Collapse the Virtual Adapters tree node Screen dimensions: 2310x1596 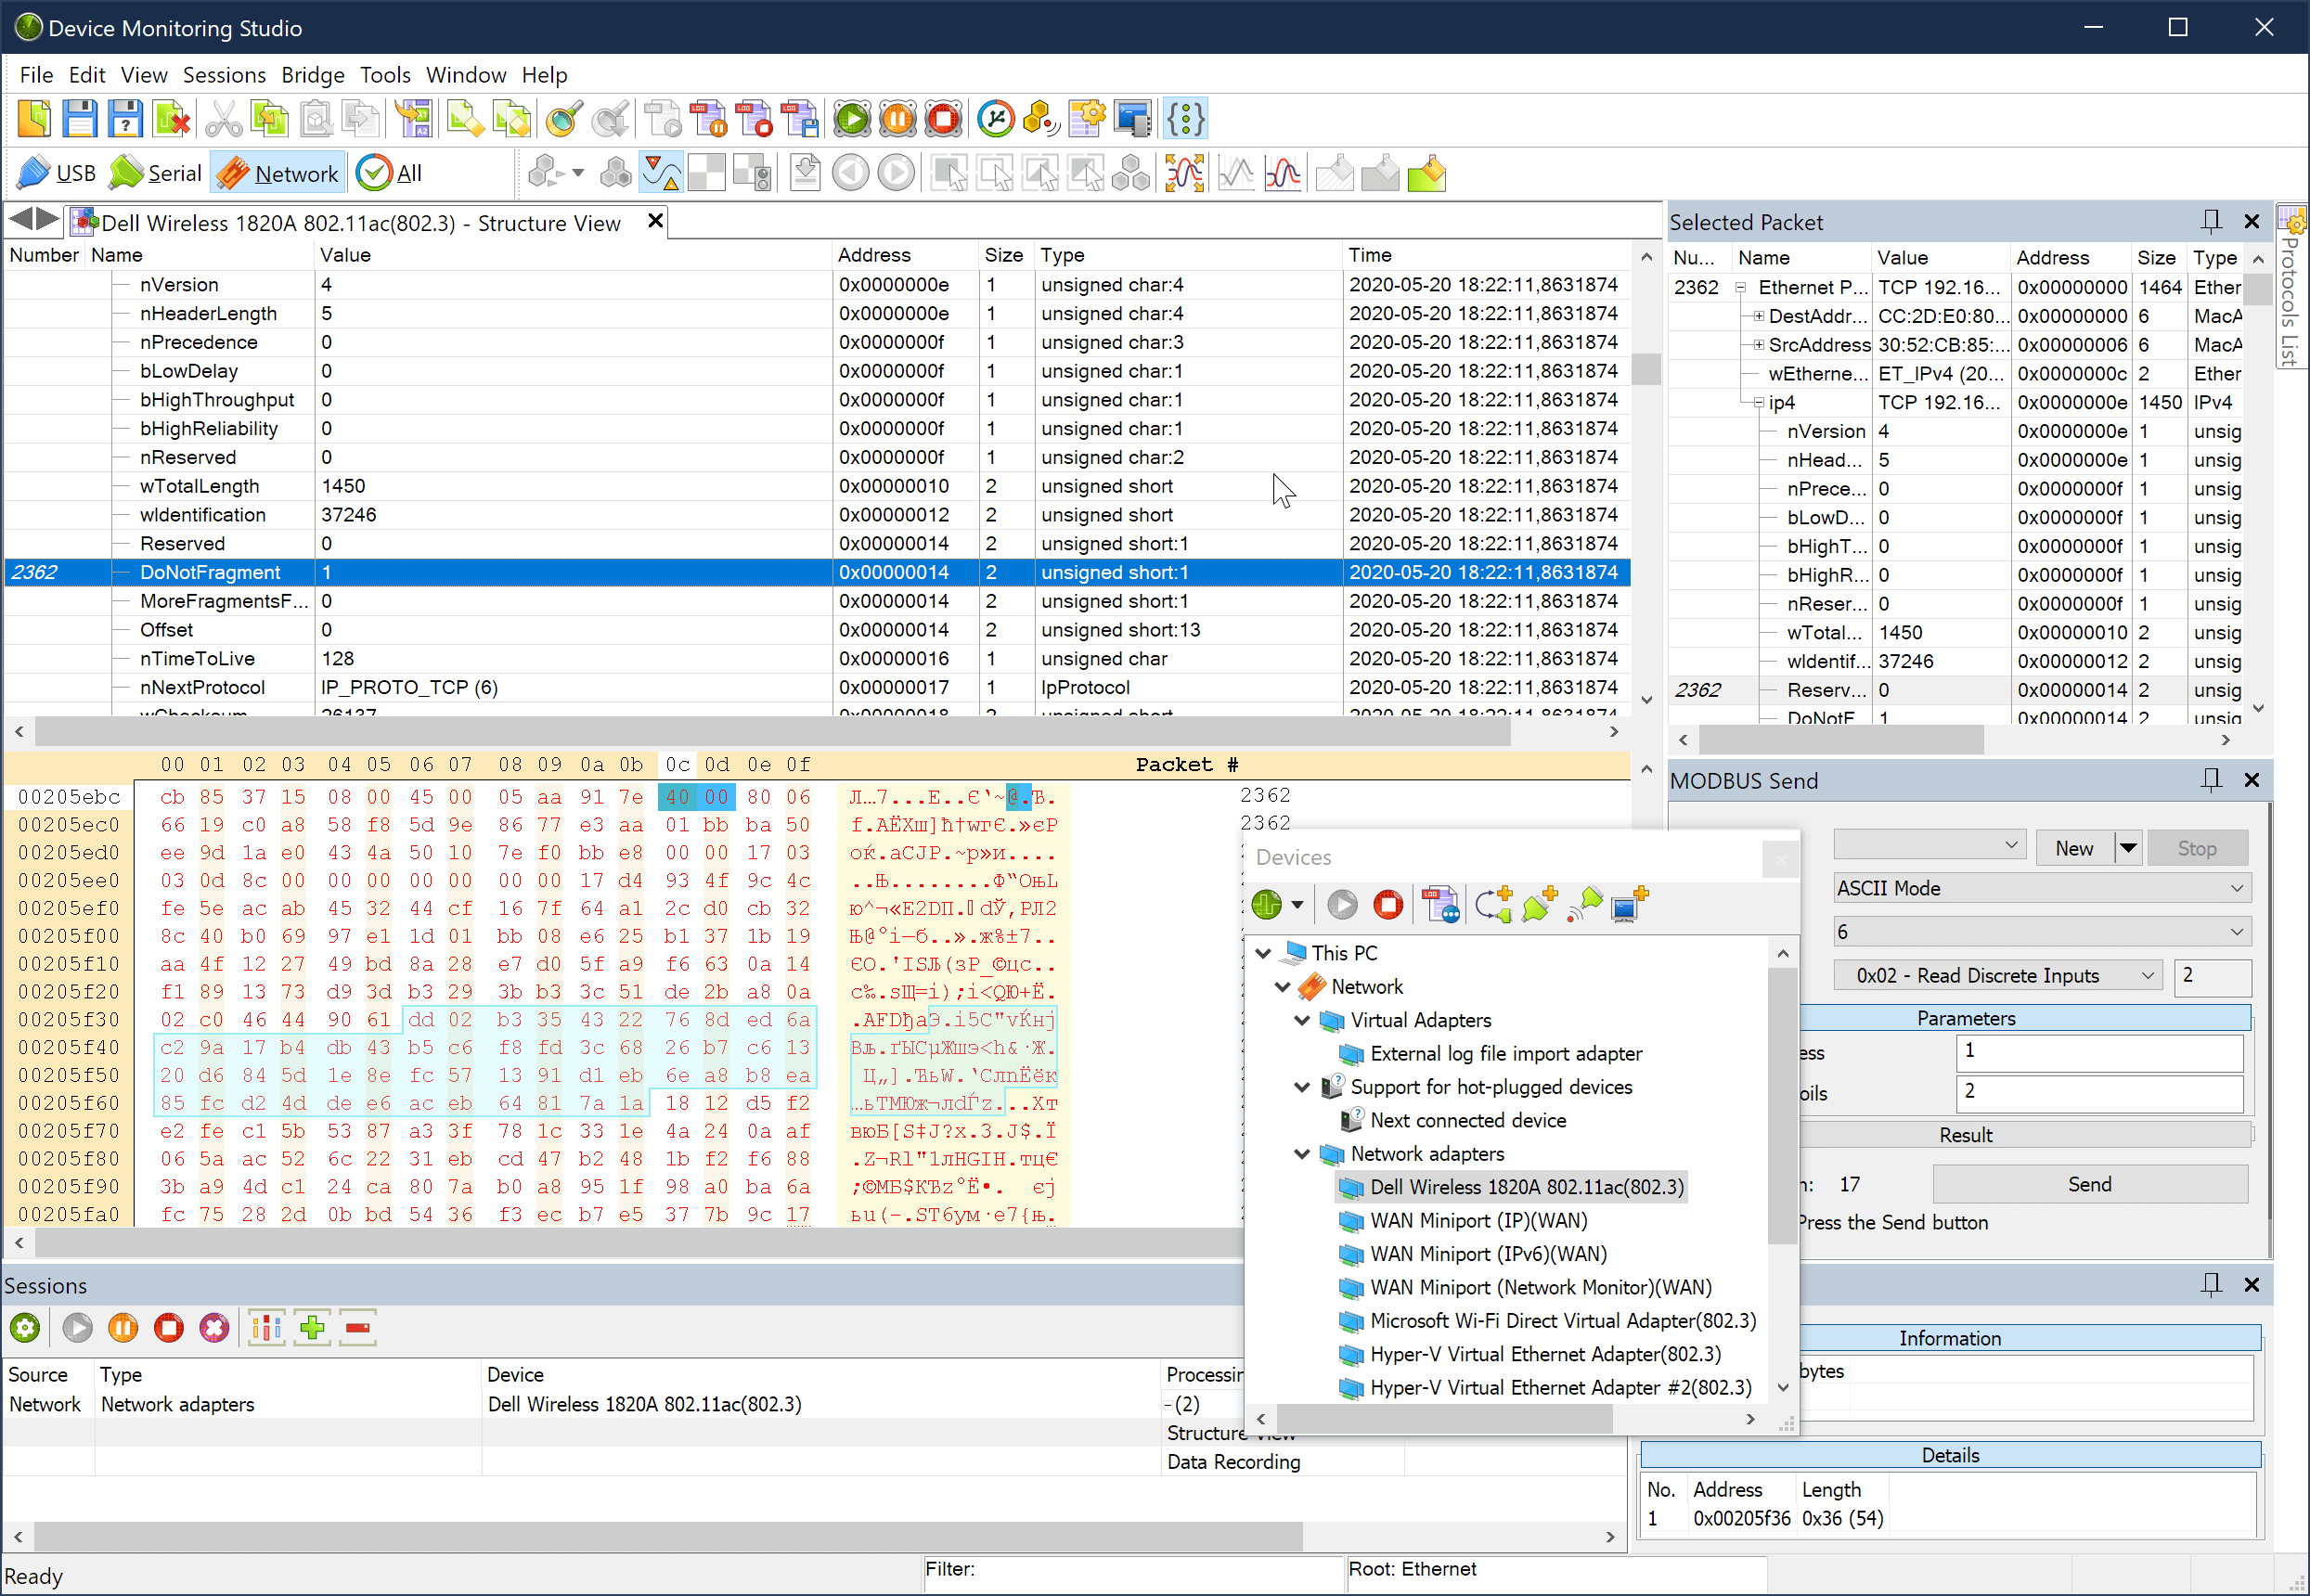tap(1302, 1020)
